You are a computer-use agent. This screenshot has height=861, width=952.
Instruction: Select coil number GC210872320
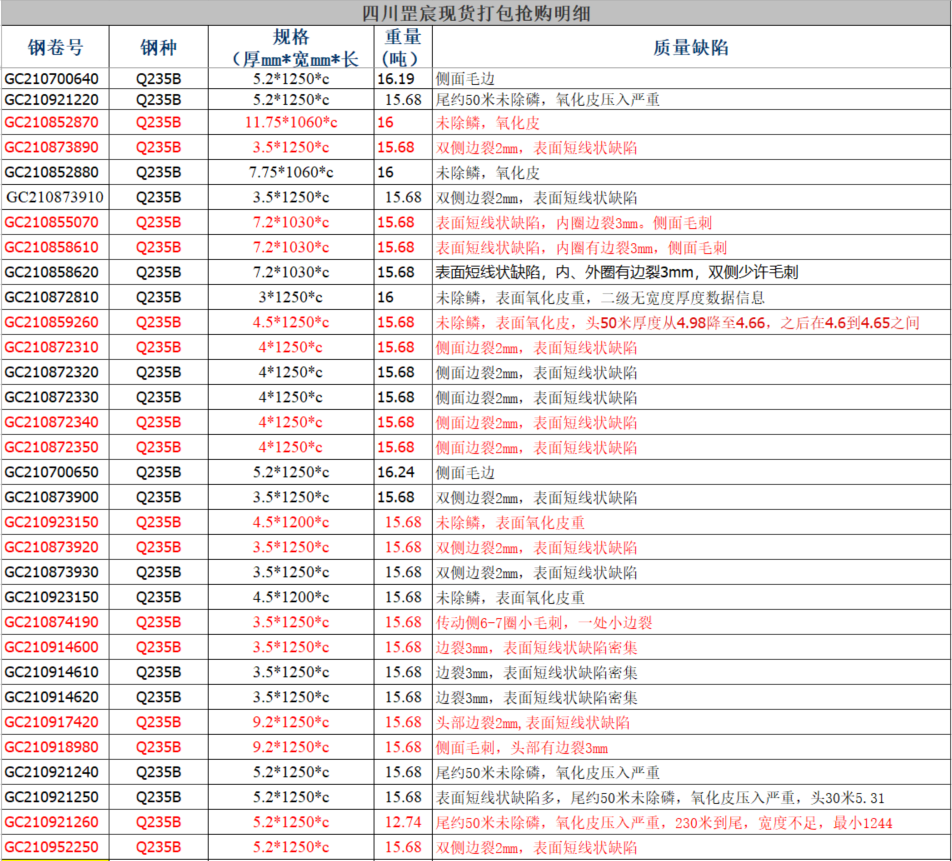52,372
